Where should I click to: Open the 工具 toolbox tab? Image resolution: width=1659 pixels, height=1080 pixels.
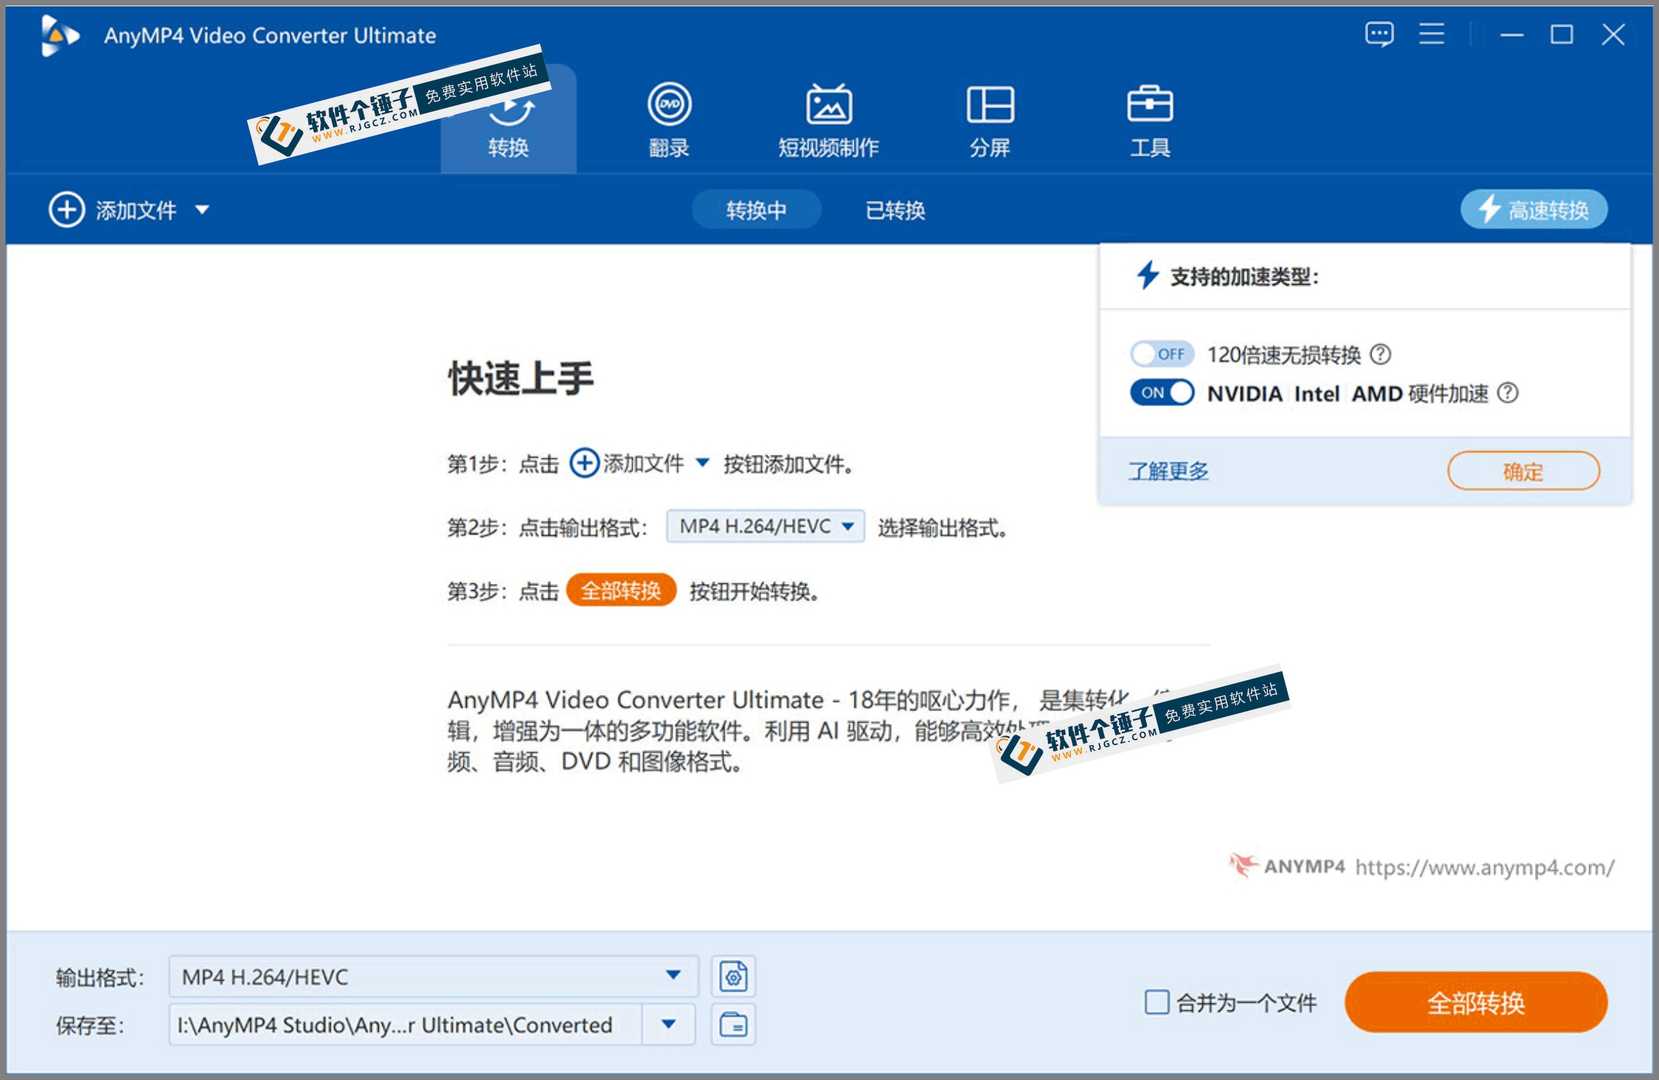click(x=1149, y=120)
